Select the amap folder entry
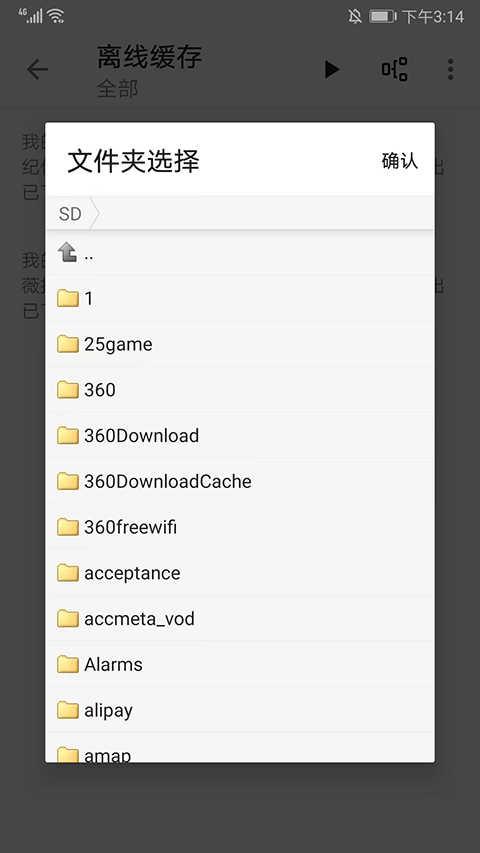The height and width of the screenshot is (853, 480). point(239,748)
